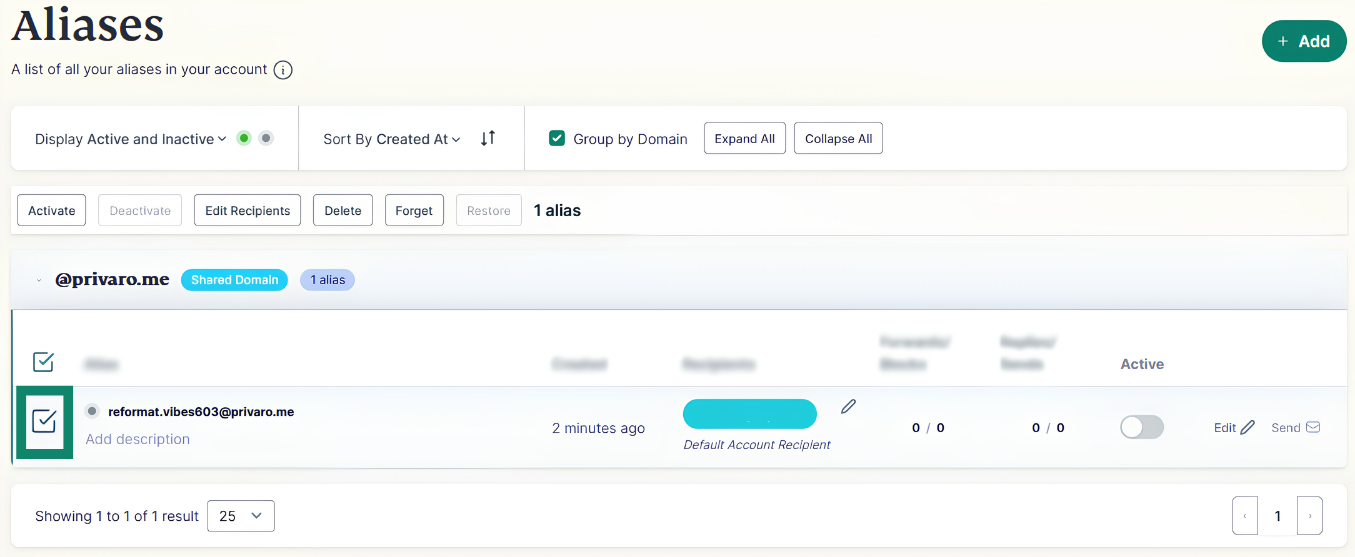
Task: Click the Edit Recipients button
Action: (247, 210)
